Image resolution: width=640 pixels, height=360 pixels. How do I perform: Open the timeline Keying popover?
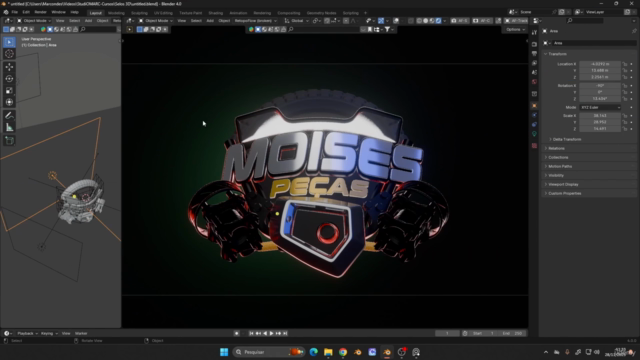coord(49,333)
